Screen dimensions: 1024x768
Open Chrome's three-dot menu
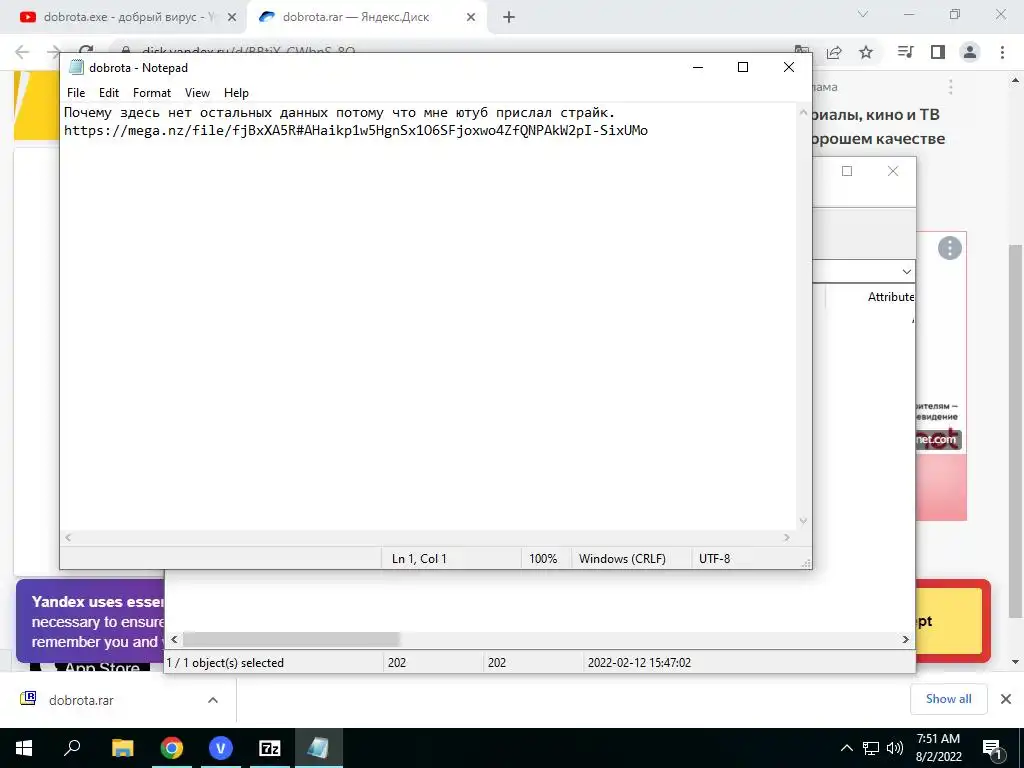click(x=1002, y=52)
